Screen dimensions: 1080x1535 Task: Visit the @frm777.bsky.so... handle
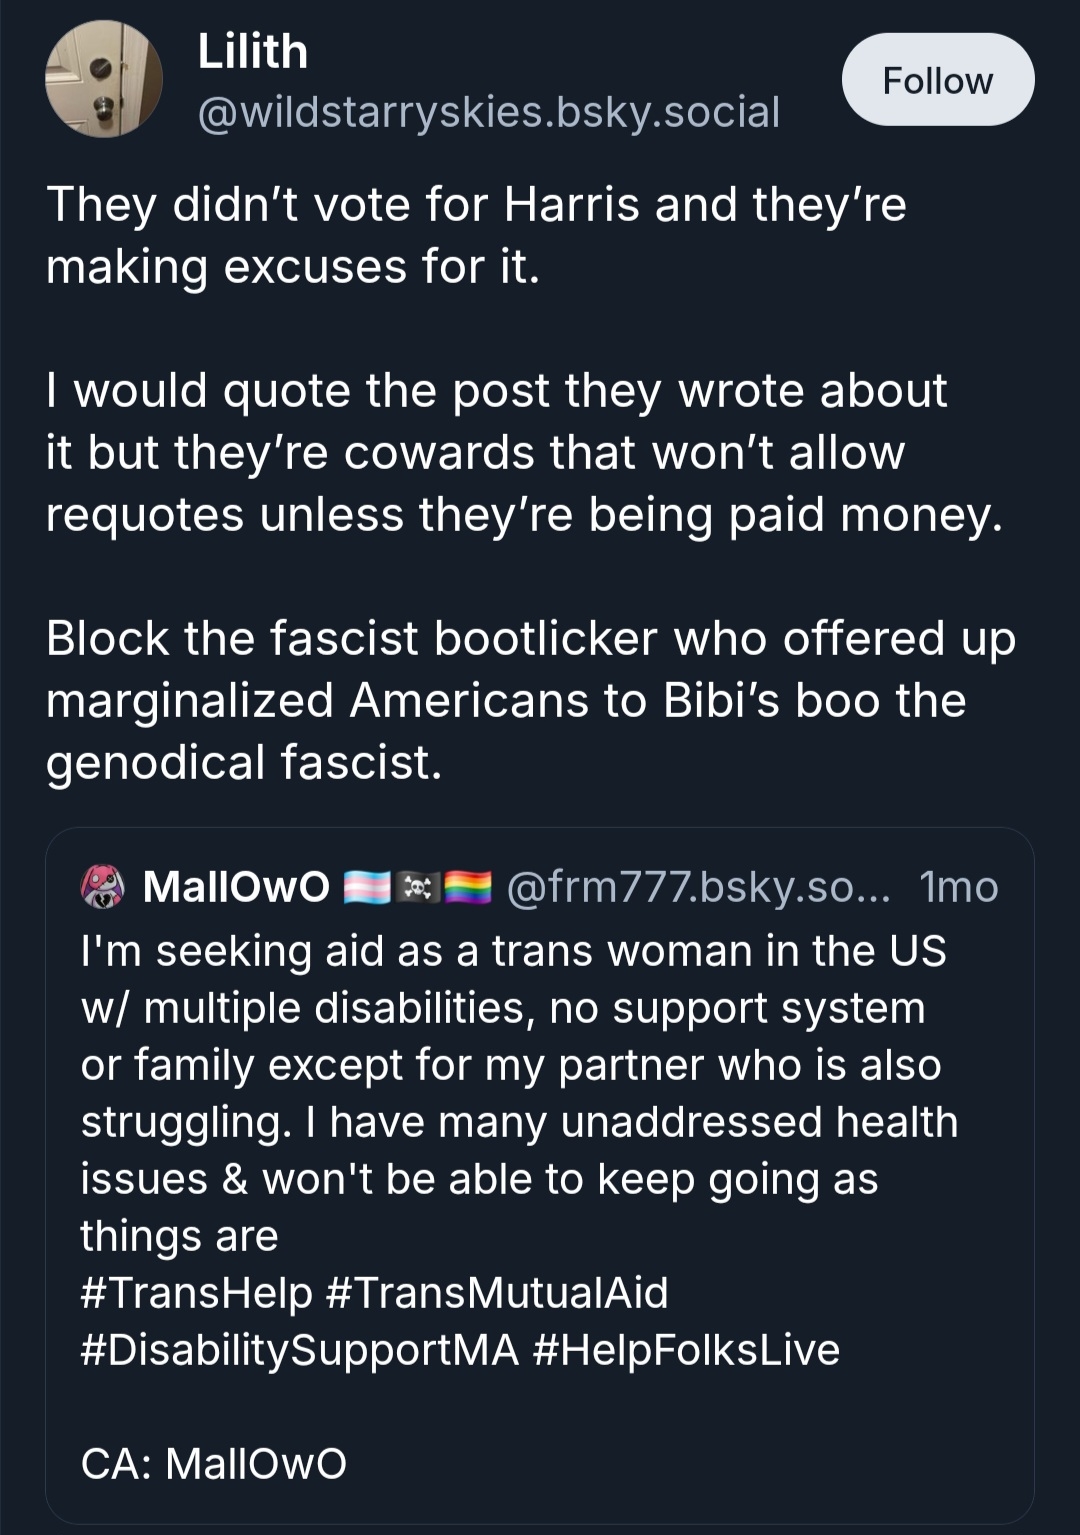tap(698, 887)
